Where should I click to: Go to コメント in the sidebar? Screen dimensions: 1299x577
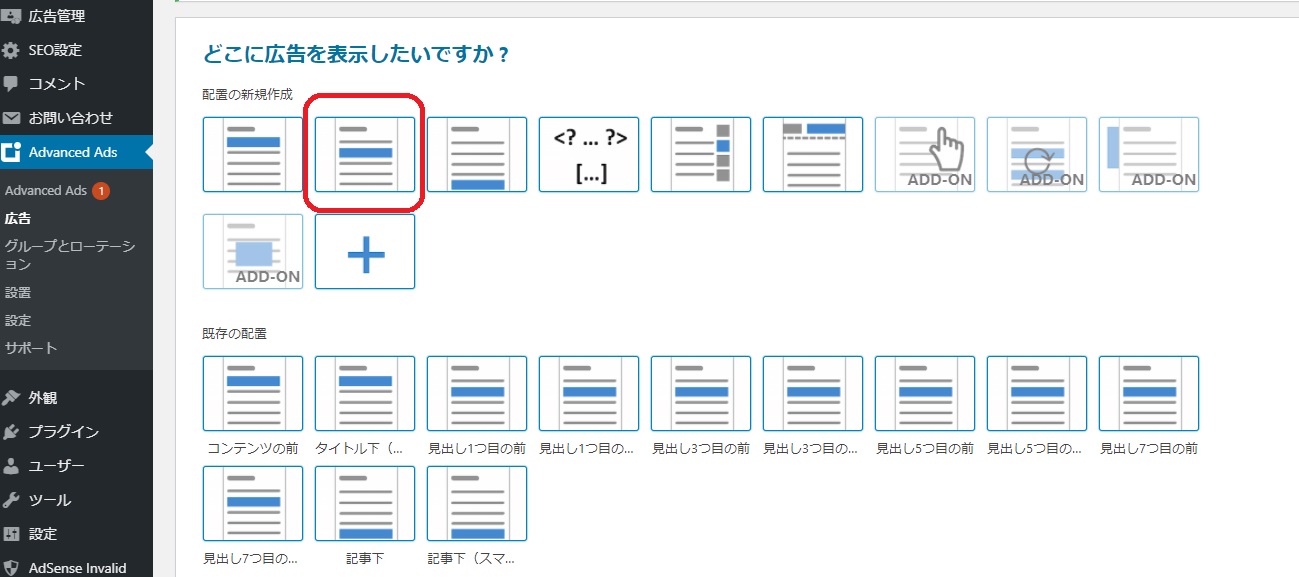click(56, 84)
